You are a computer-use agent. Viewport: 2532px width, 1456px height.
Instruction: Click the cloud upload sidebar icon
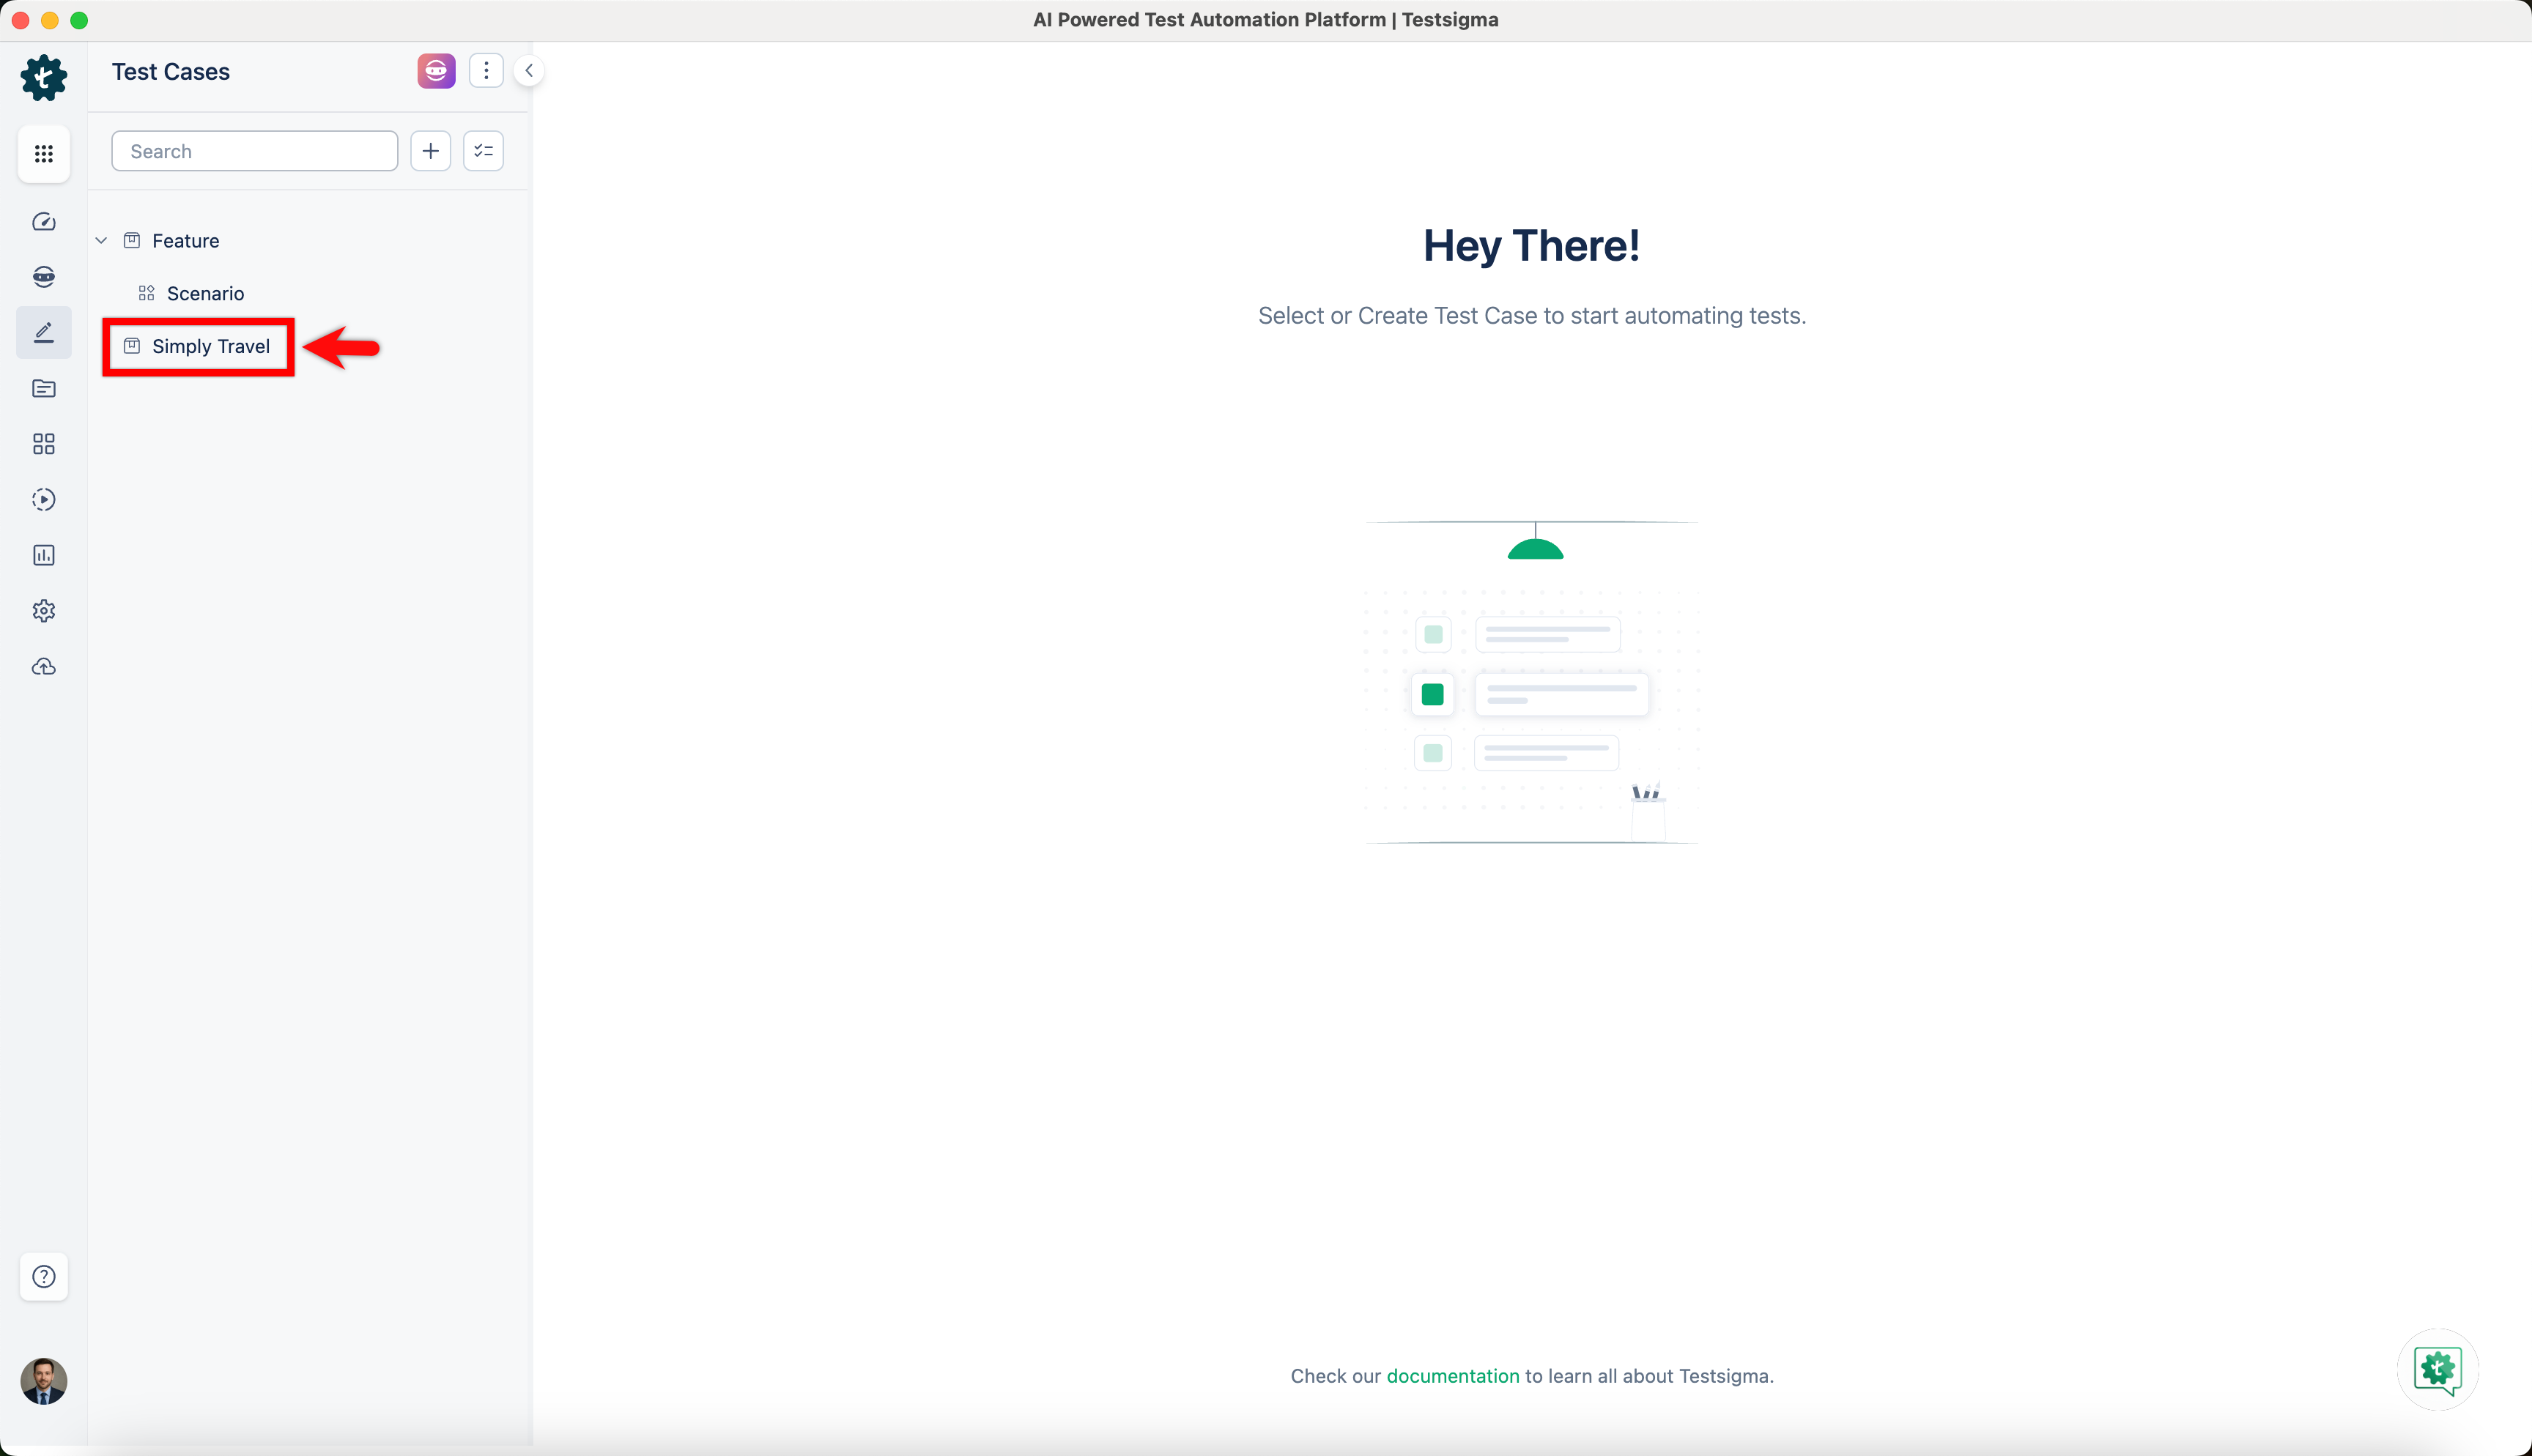[x=43, y=667]
